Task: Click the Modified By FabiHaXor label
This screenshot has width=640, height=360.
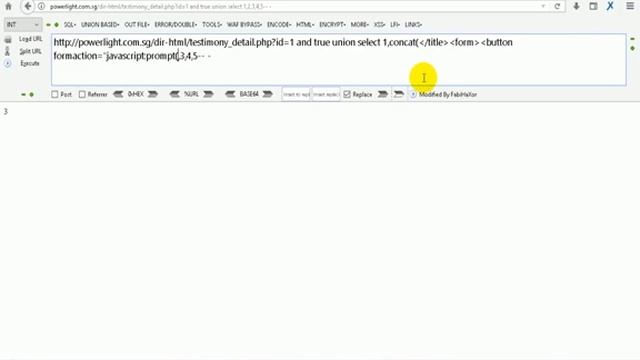Action: pos(448,94)
